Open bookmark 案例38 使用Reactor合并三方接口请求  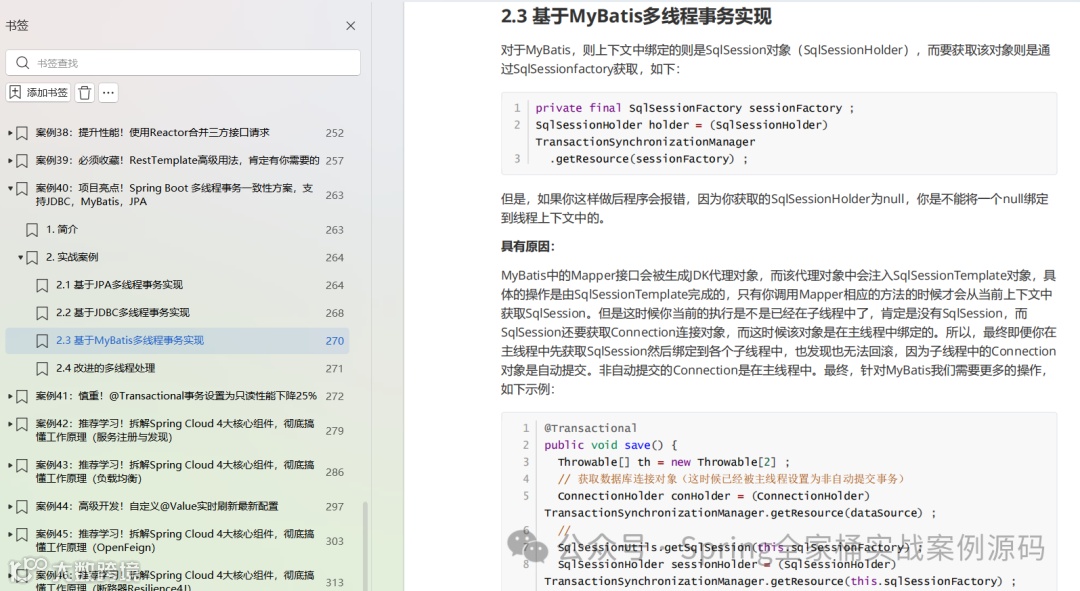point(152,132)
